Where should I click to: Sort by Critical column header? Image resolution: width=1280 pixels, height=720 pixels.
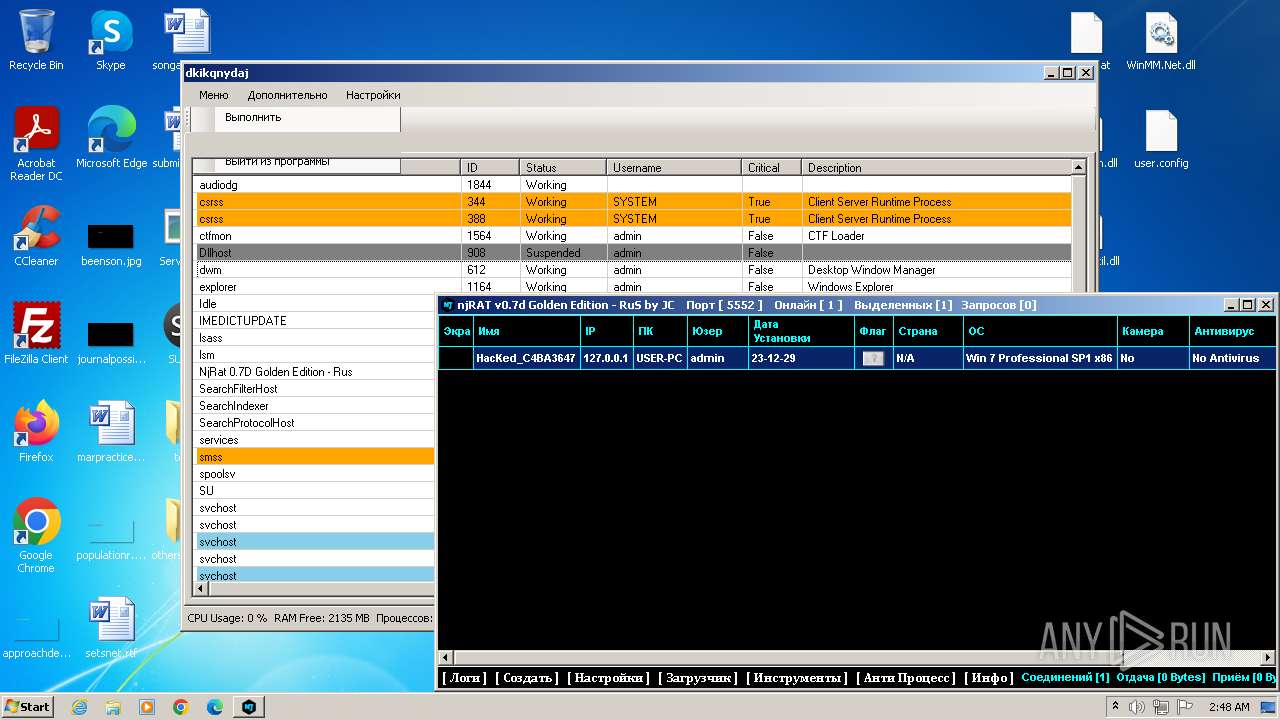(x=772, y=167)
